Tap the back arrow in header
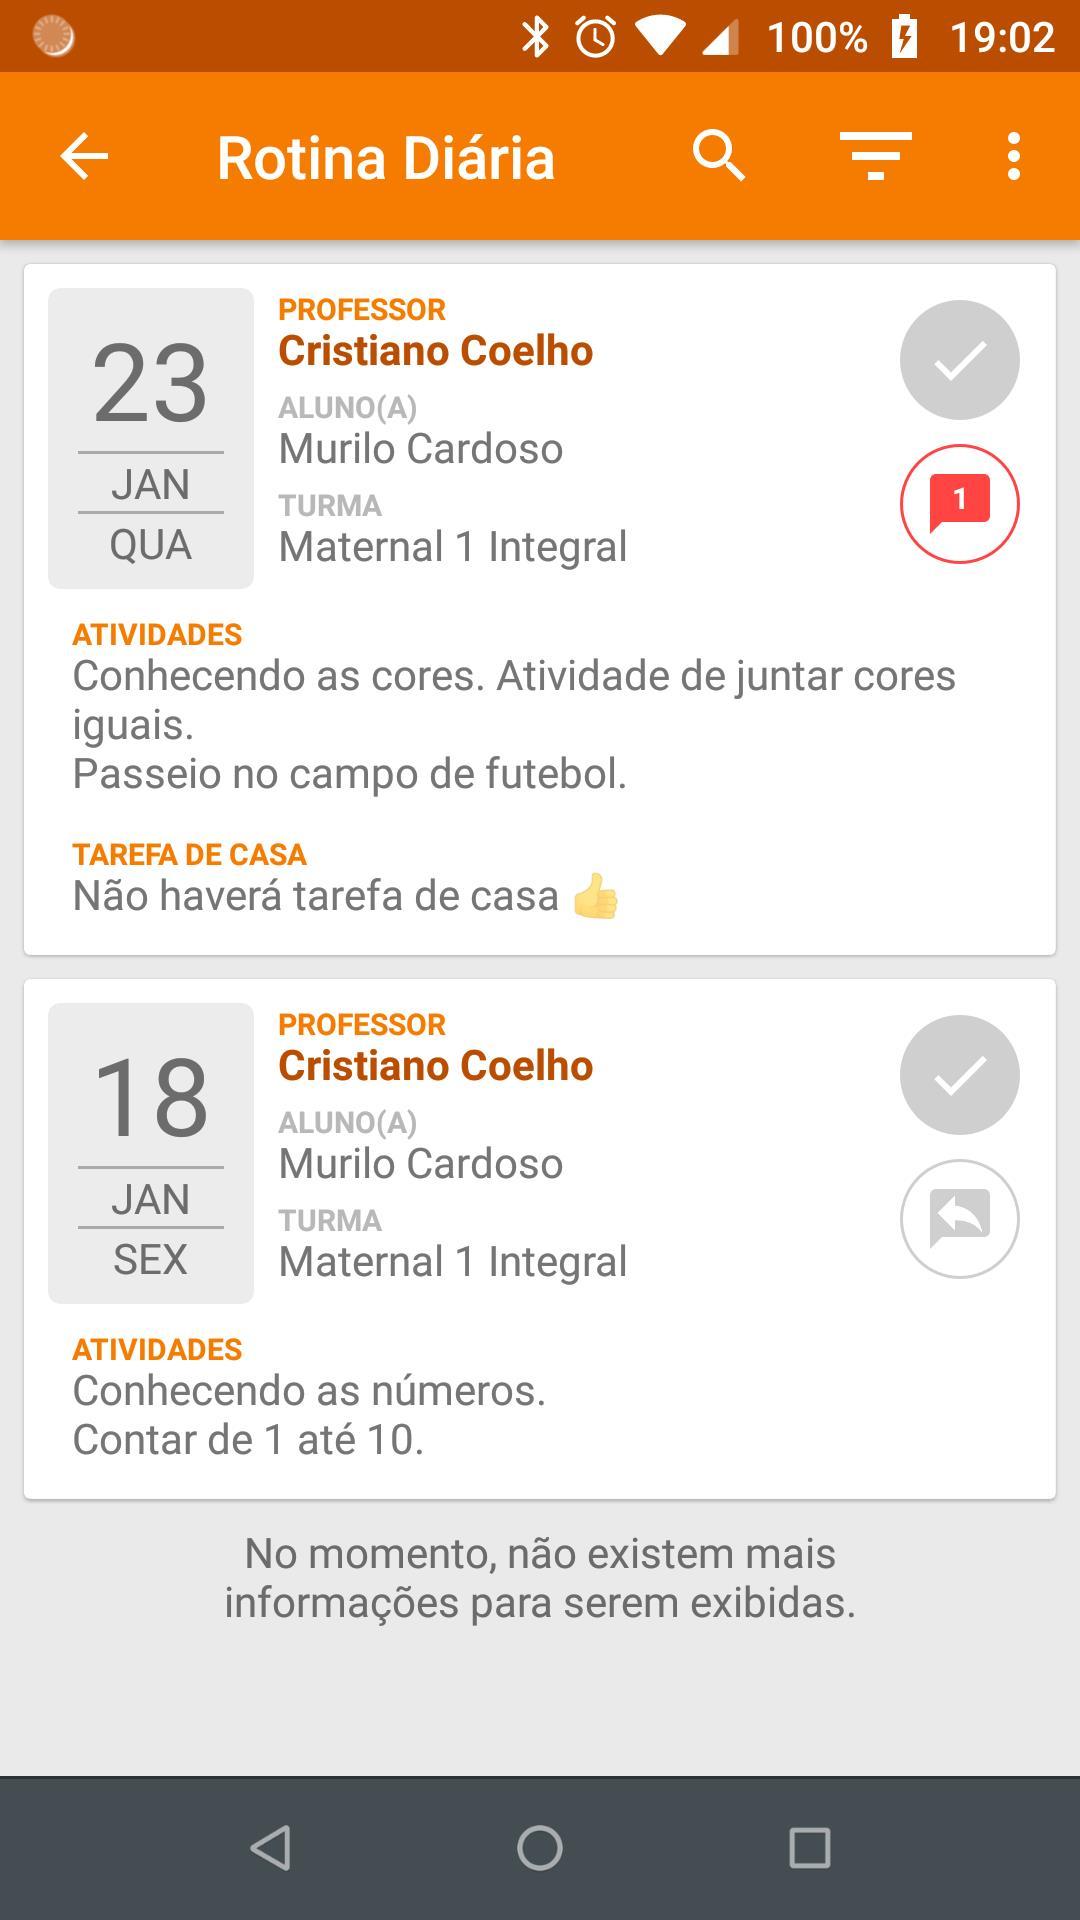 point(84,157)
